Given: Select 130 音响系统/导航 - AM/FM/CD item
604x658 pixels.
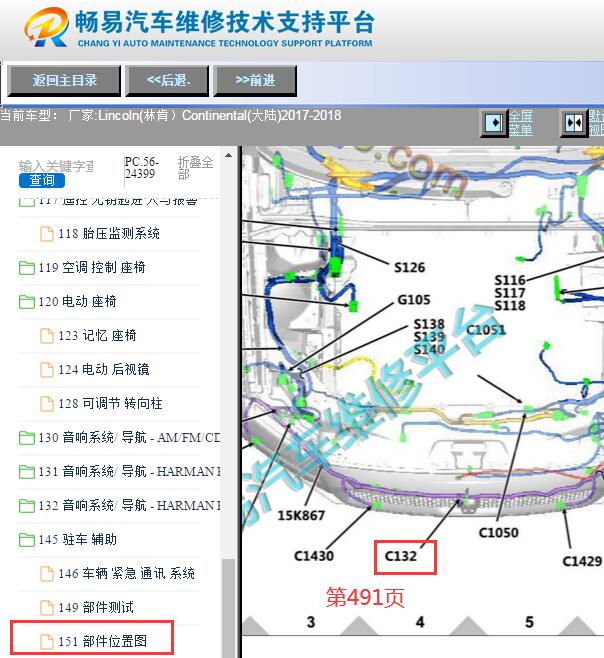Looking at the screenshot, I should (x=129, y=437).
